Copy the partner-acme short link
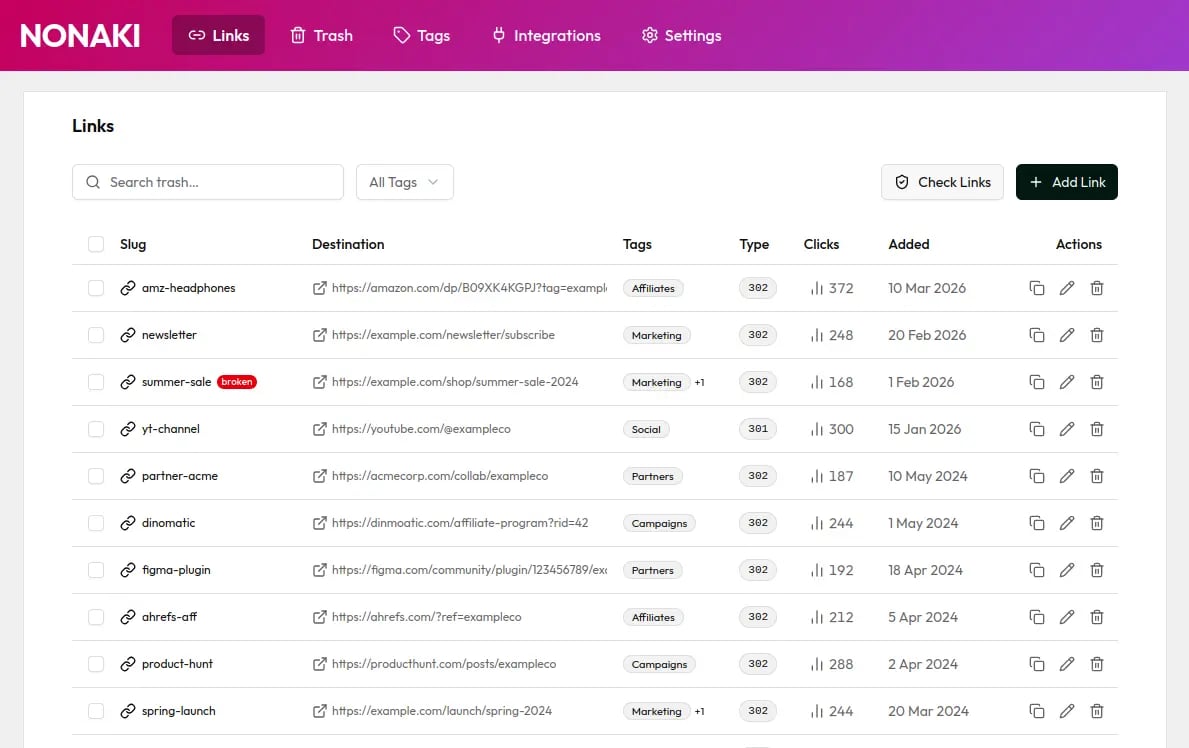Screen dimensions: 1189x748 (x=1037, y=476)
